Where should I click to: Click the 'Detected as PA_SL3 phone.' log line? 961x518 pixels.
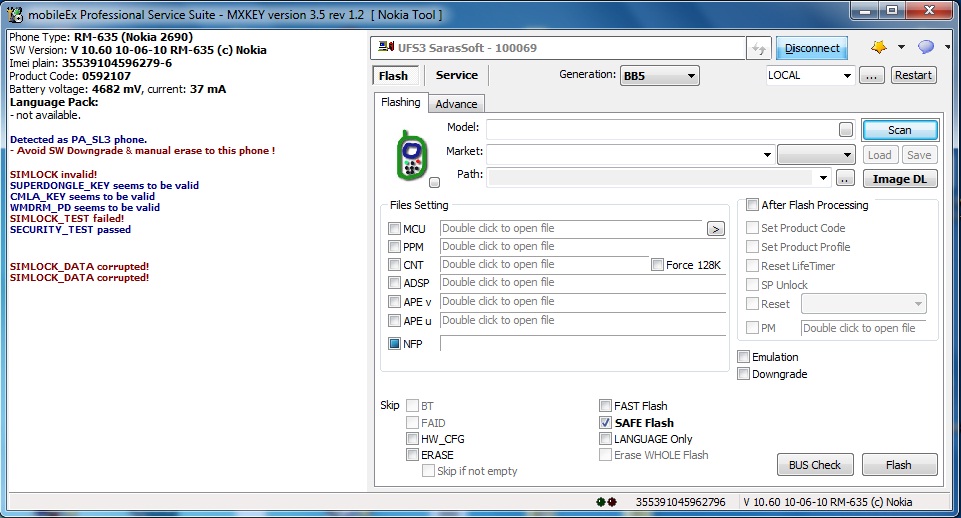[x=78, y=139]
